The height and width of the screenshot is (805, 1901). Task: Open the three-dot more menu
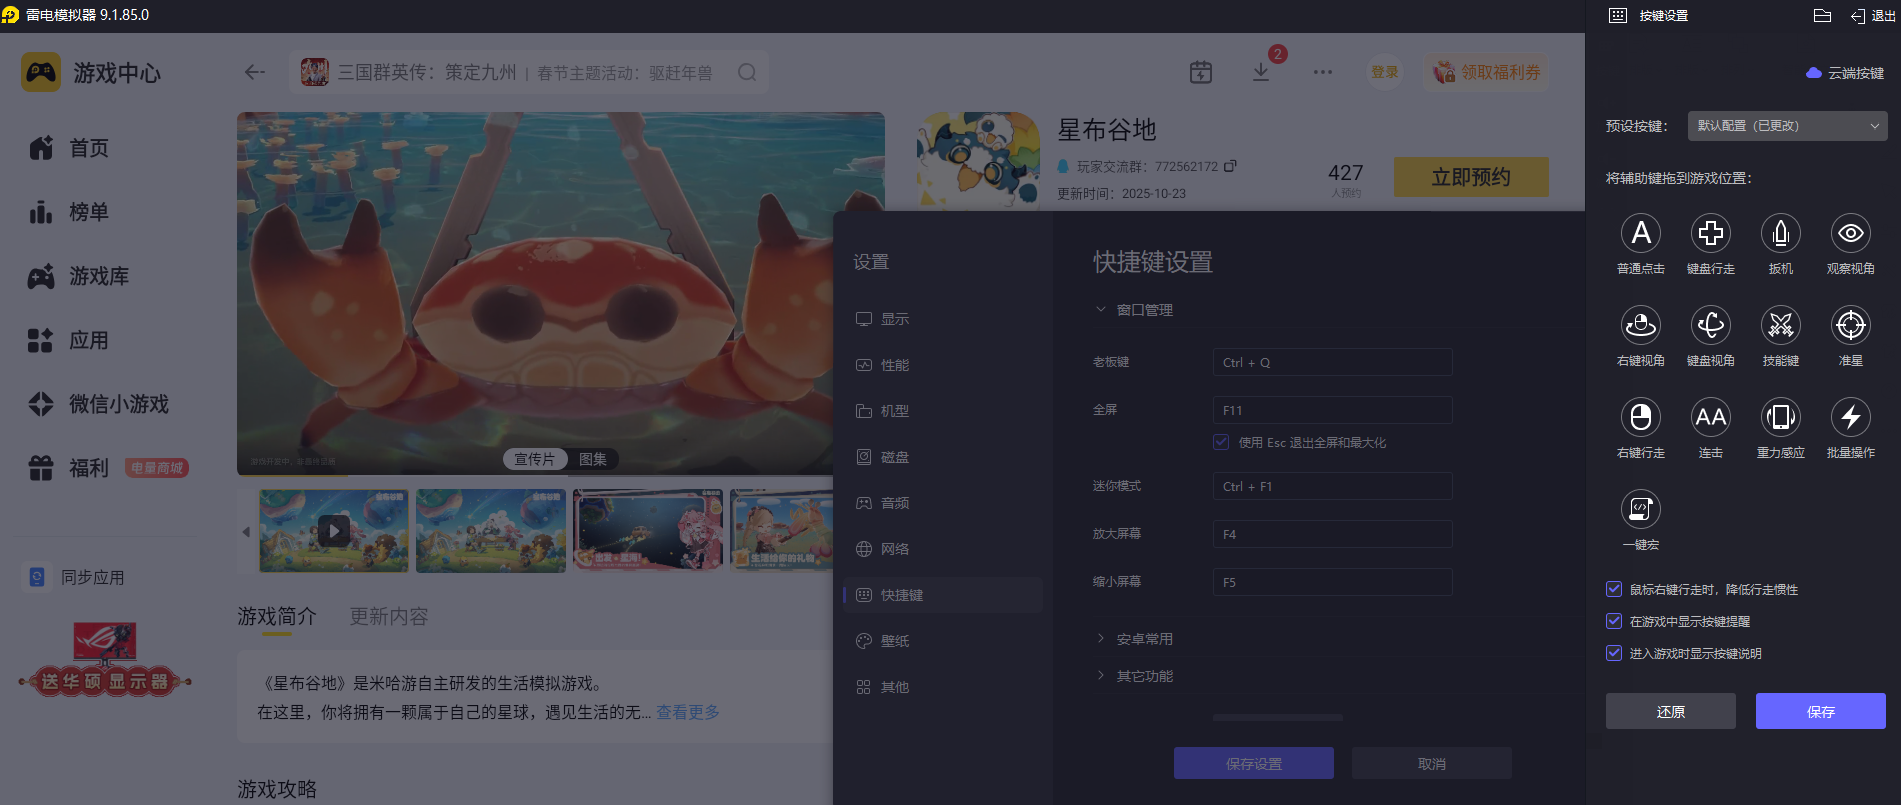[1323, 72]
